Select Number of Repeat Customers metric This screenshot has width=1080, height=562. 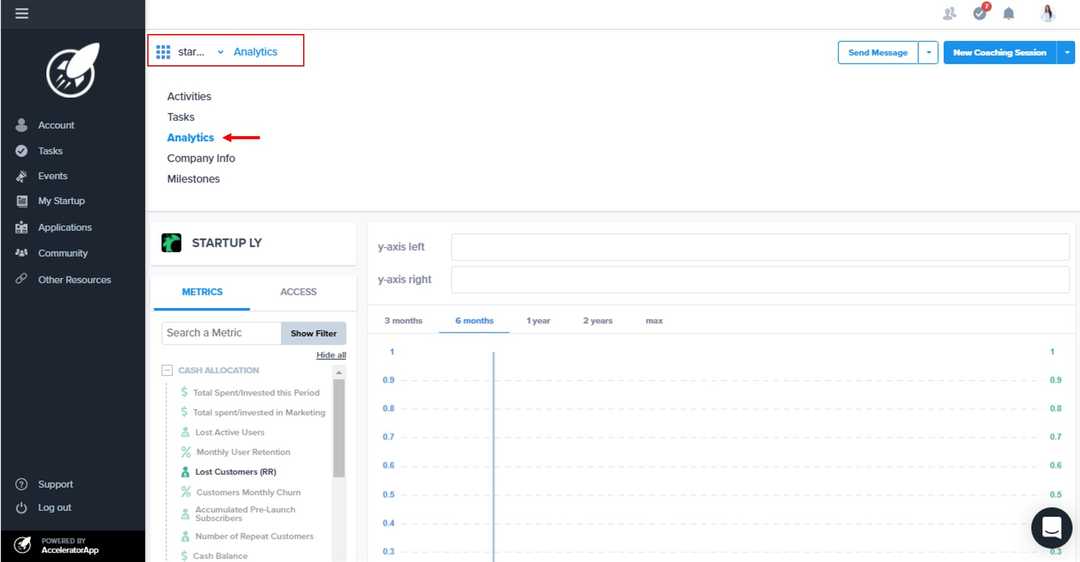coord(254,537)
